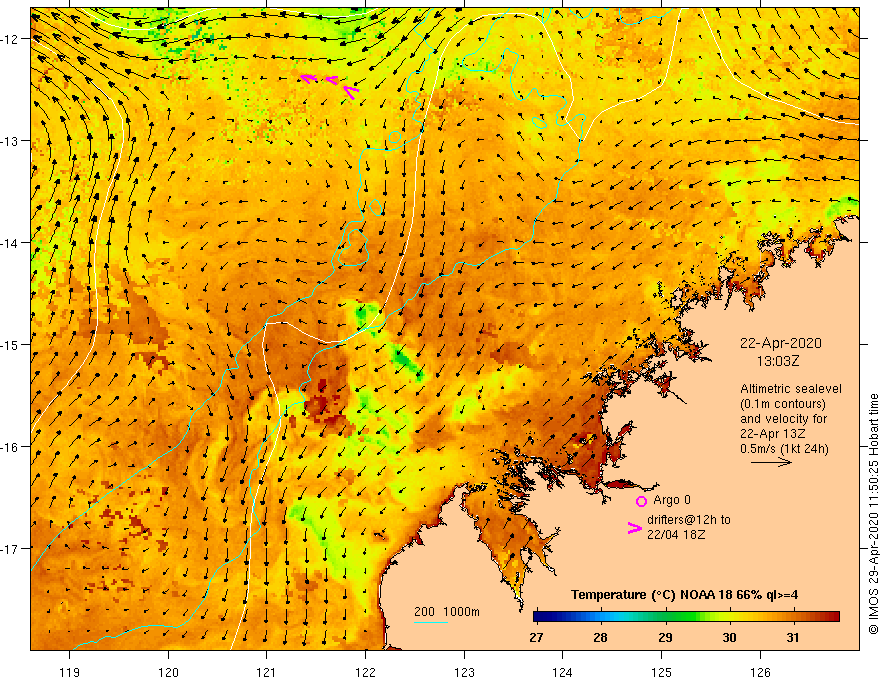The height and width of the screenshot is (680, 880).
Task: Click the color bar label 31
Action: tap(792, 637)
